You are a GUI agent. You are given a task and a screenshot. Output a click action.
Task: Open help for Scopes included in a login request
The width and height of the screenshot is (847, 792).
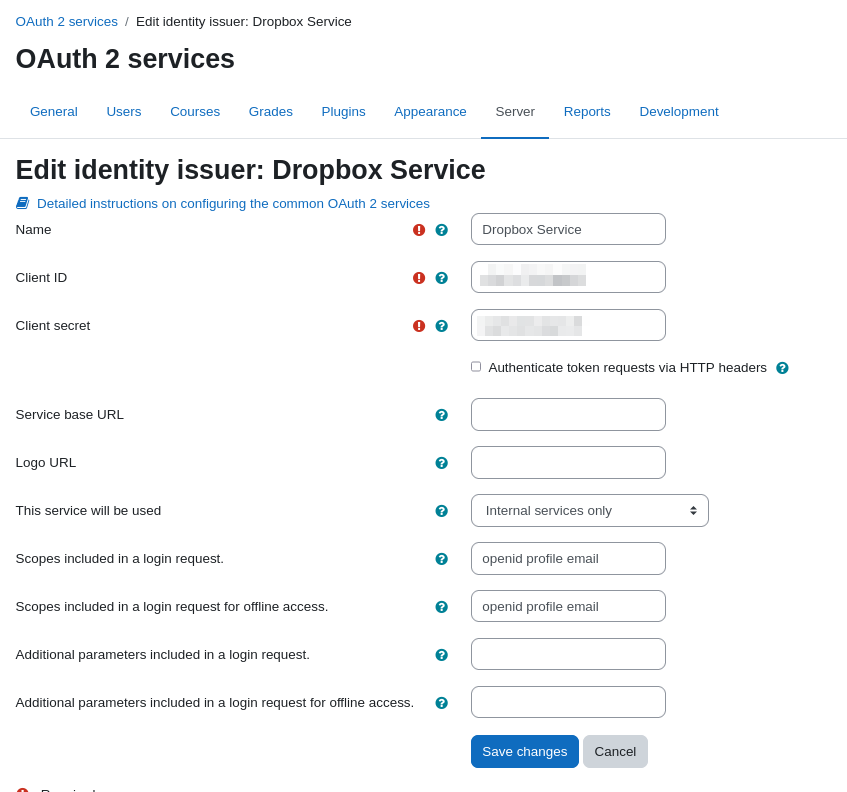[x=441, y=559]
